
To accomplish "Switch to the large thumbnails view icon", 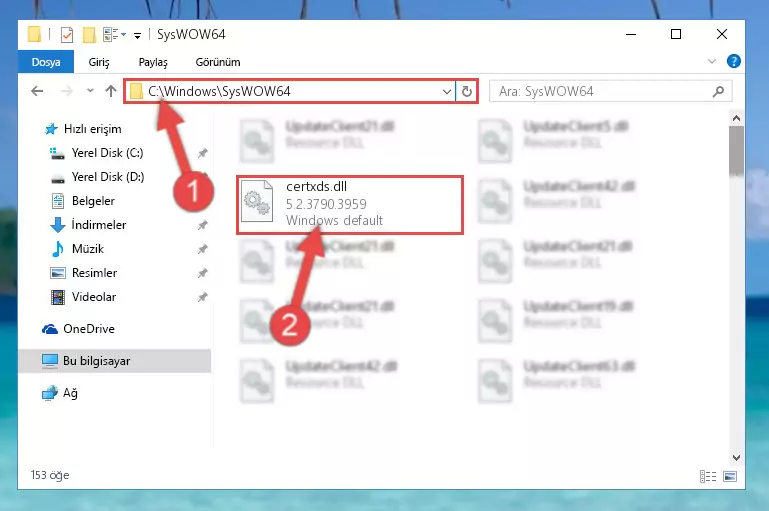I will (x=730, y=476).
